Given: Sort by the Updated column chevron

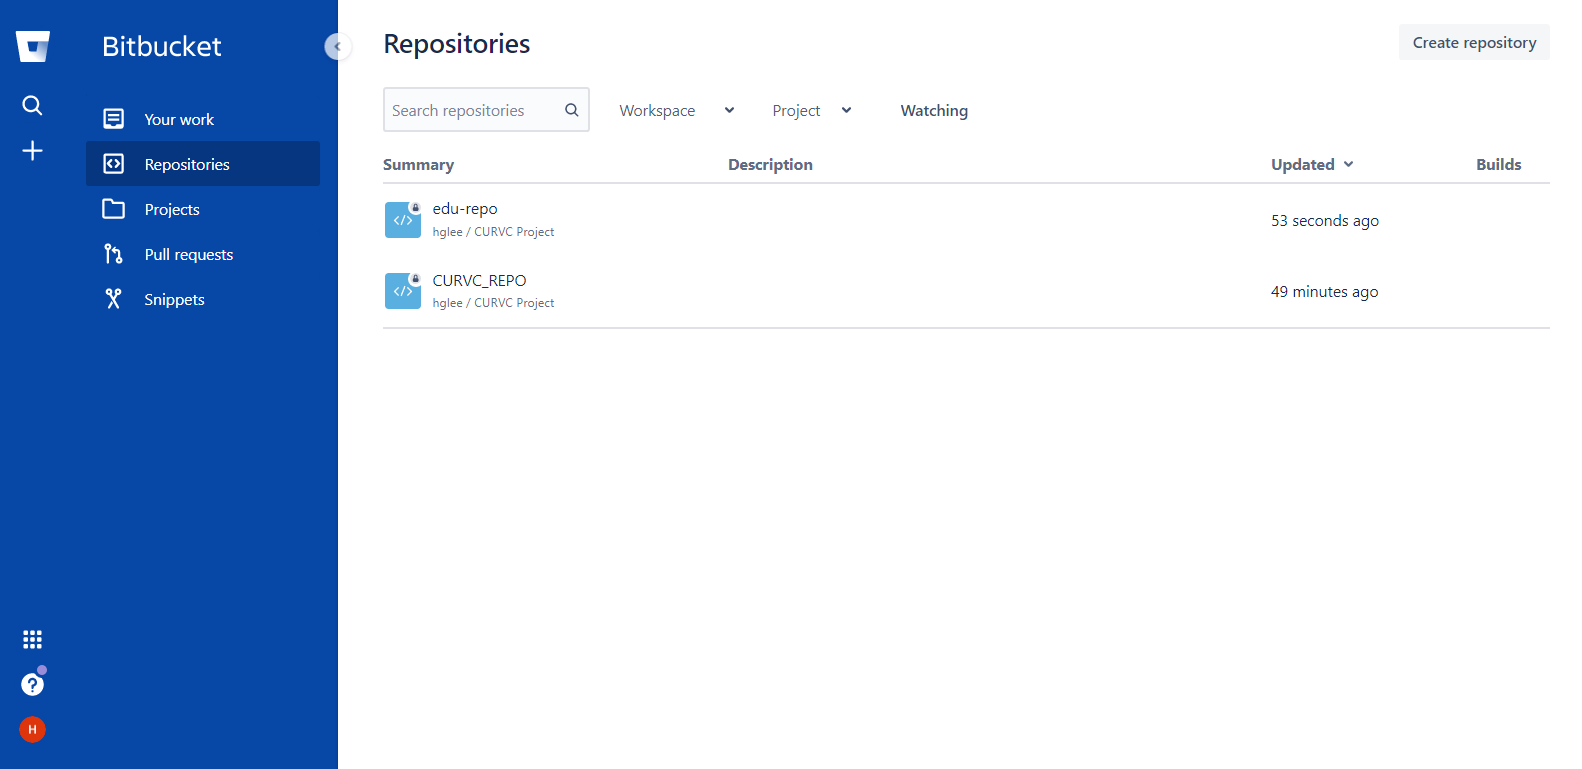Looking at the screenshot, I should click(1348, 164).
